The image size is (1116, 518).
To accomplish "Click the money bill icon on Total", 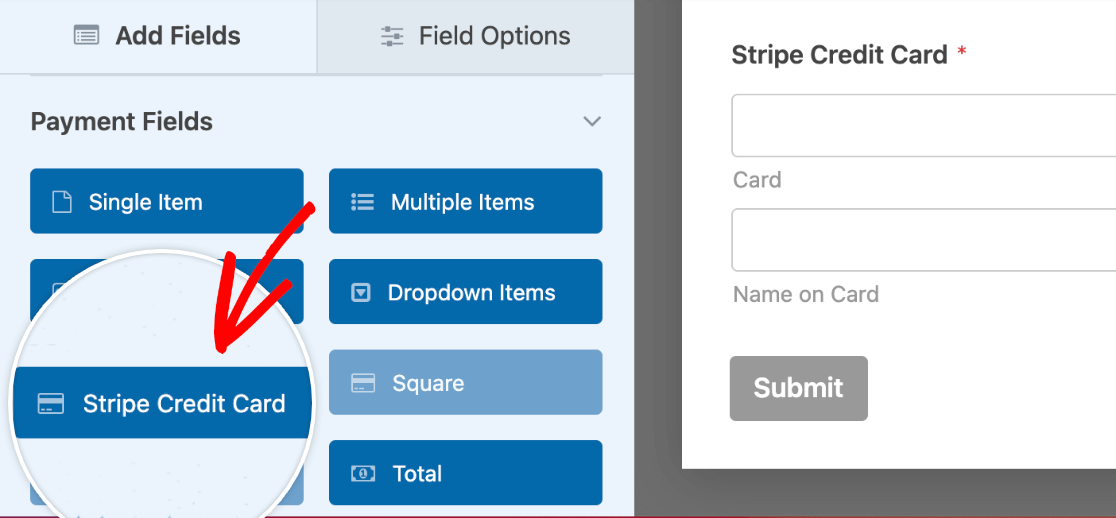I will tap(363, 473).
